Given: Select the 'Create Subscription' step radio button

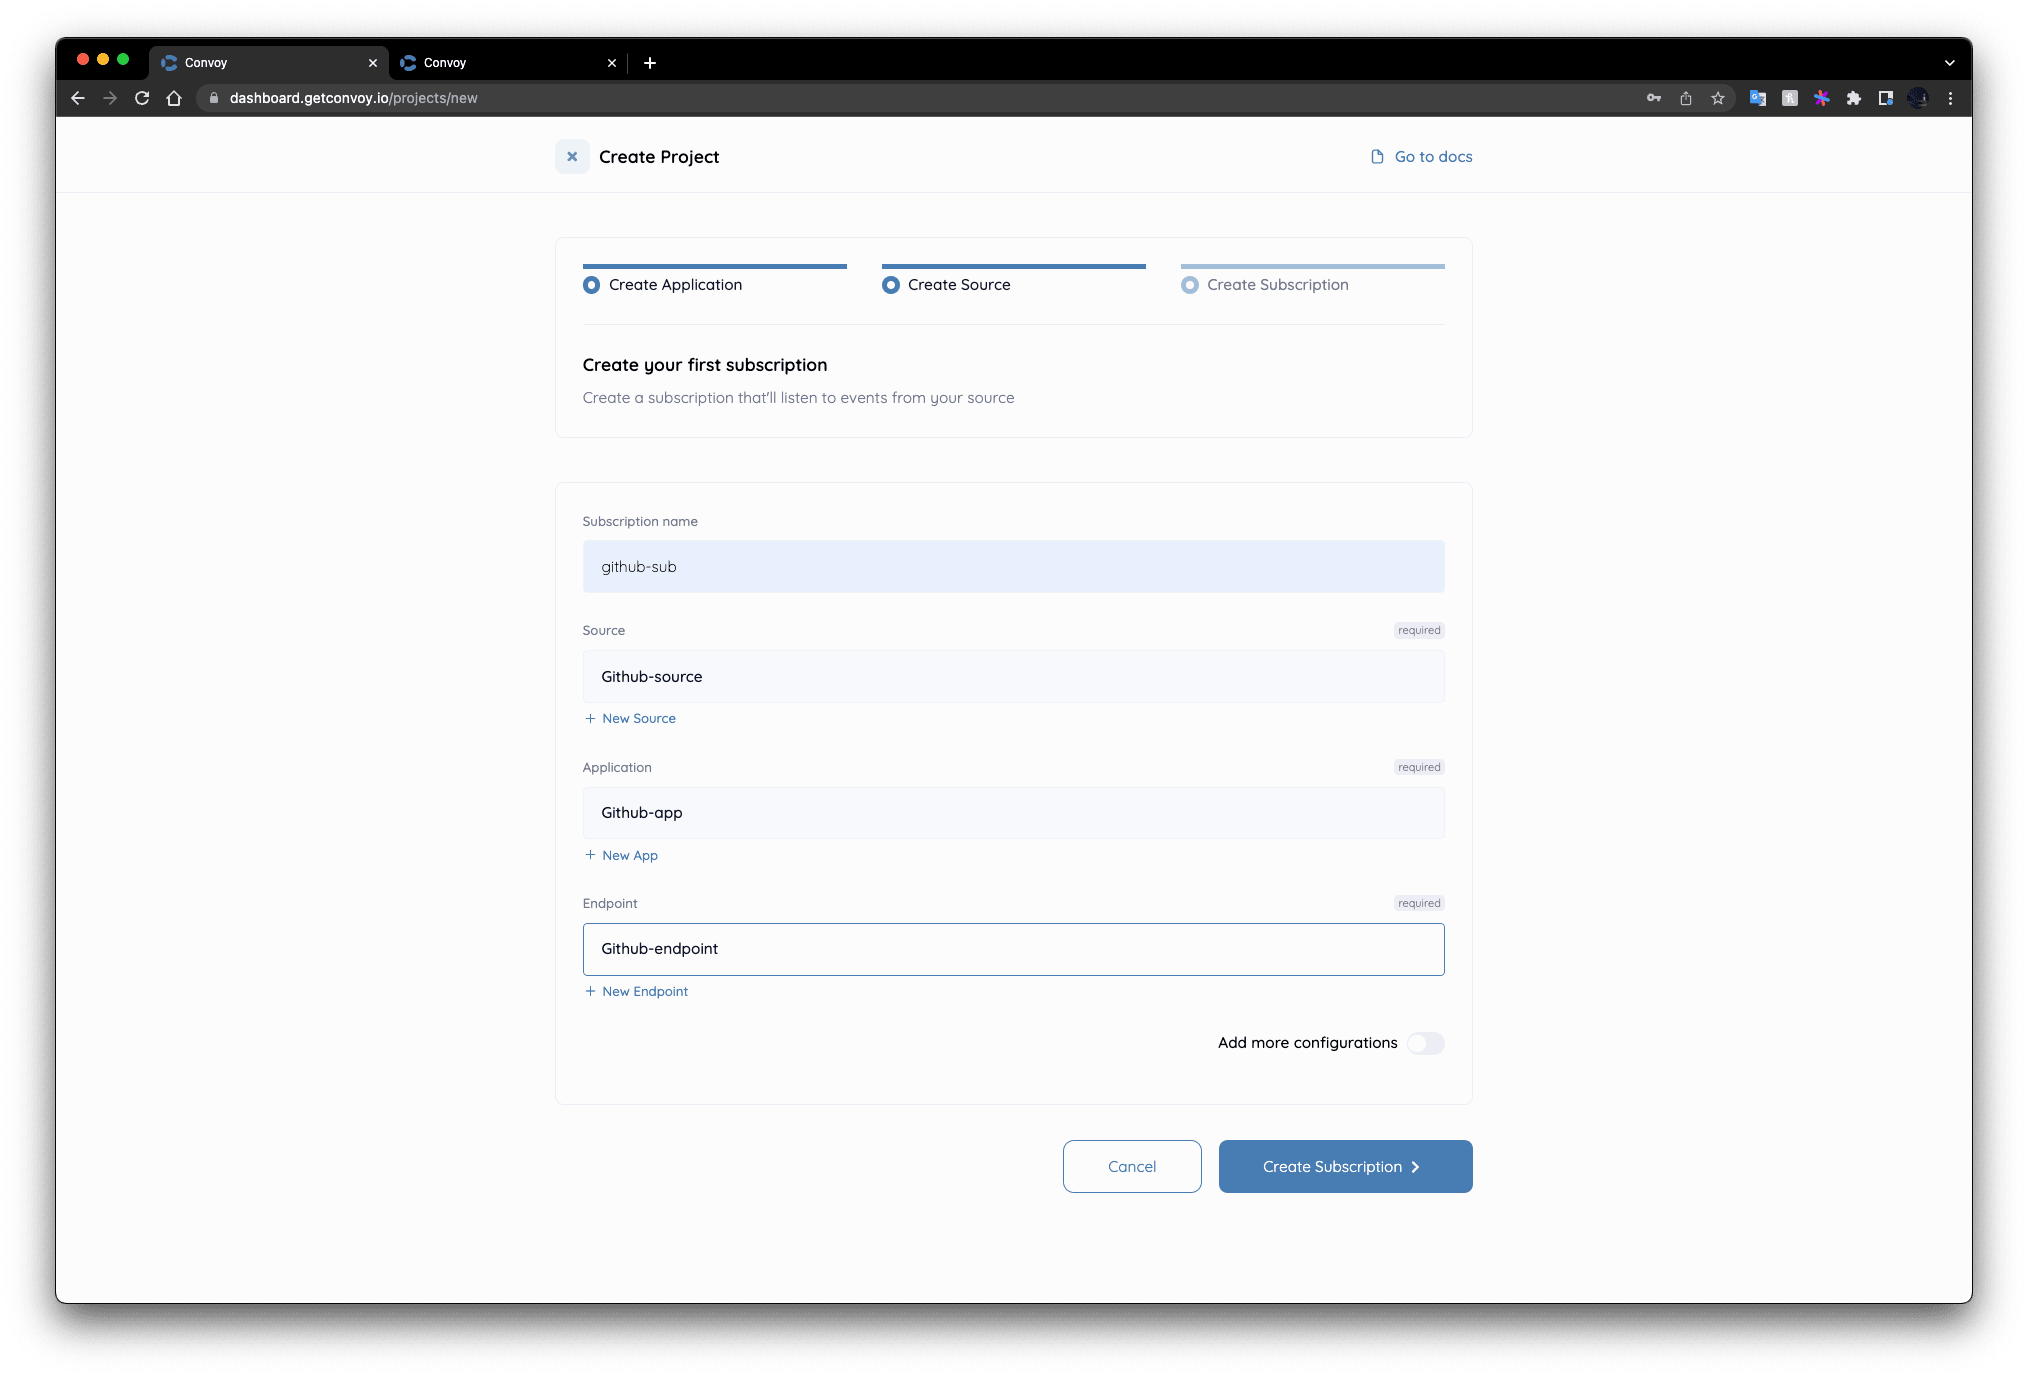Looking at the screenshot, I should pos(1189,284).
